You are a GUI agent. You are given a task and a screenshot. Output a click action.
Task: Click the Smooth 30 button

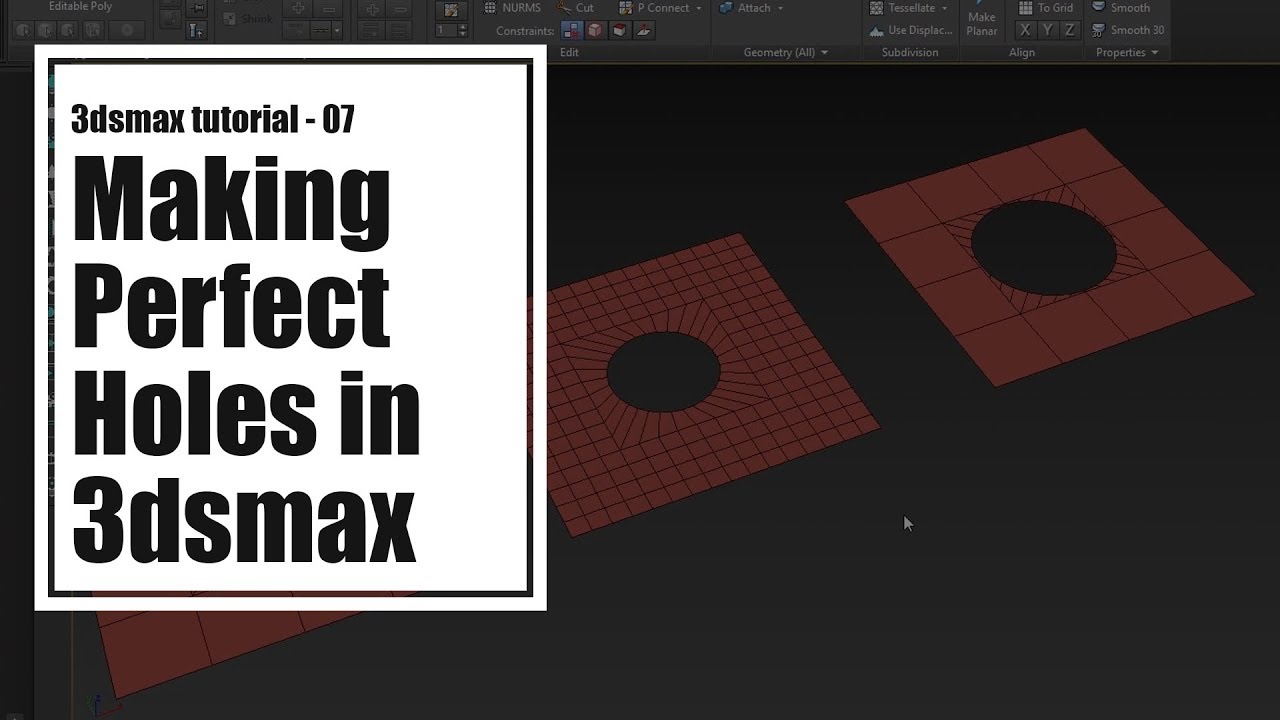1127,30
